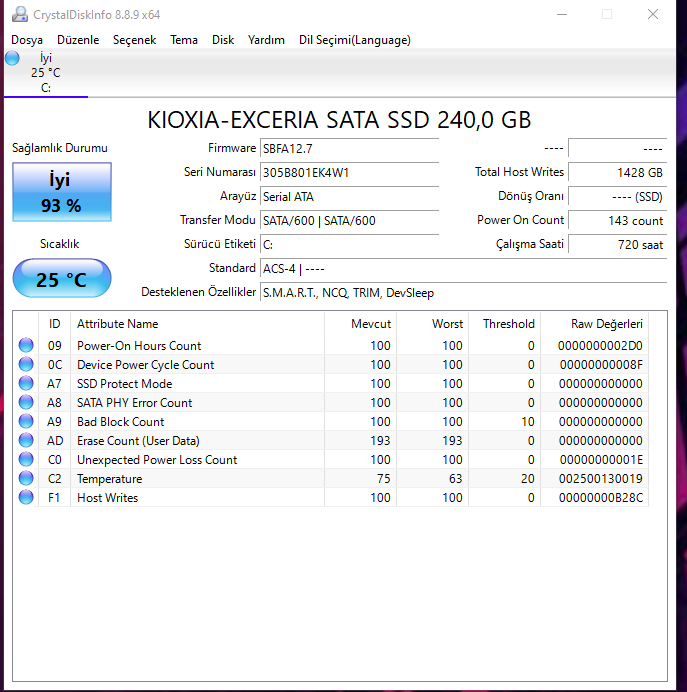Click the CrystalDiskInfo app icon in title bar

(19, 15)
